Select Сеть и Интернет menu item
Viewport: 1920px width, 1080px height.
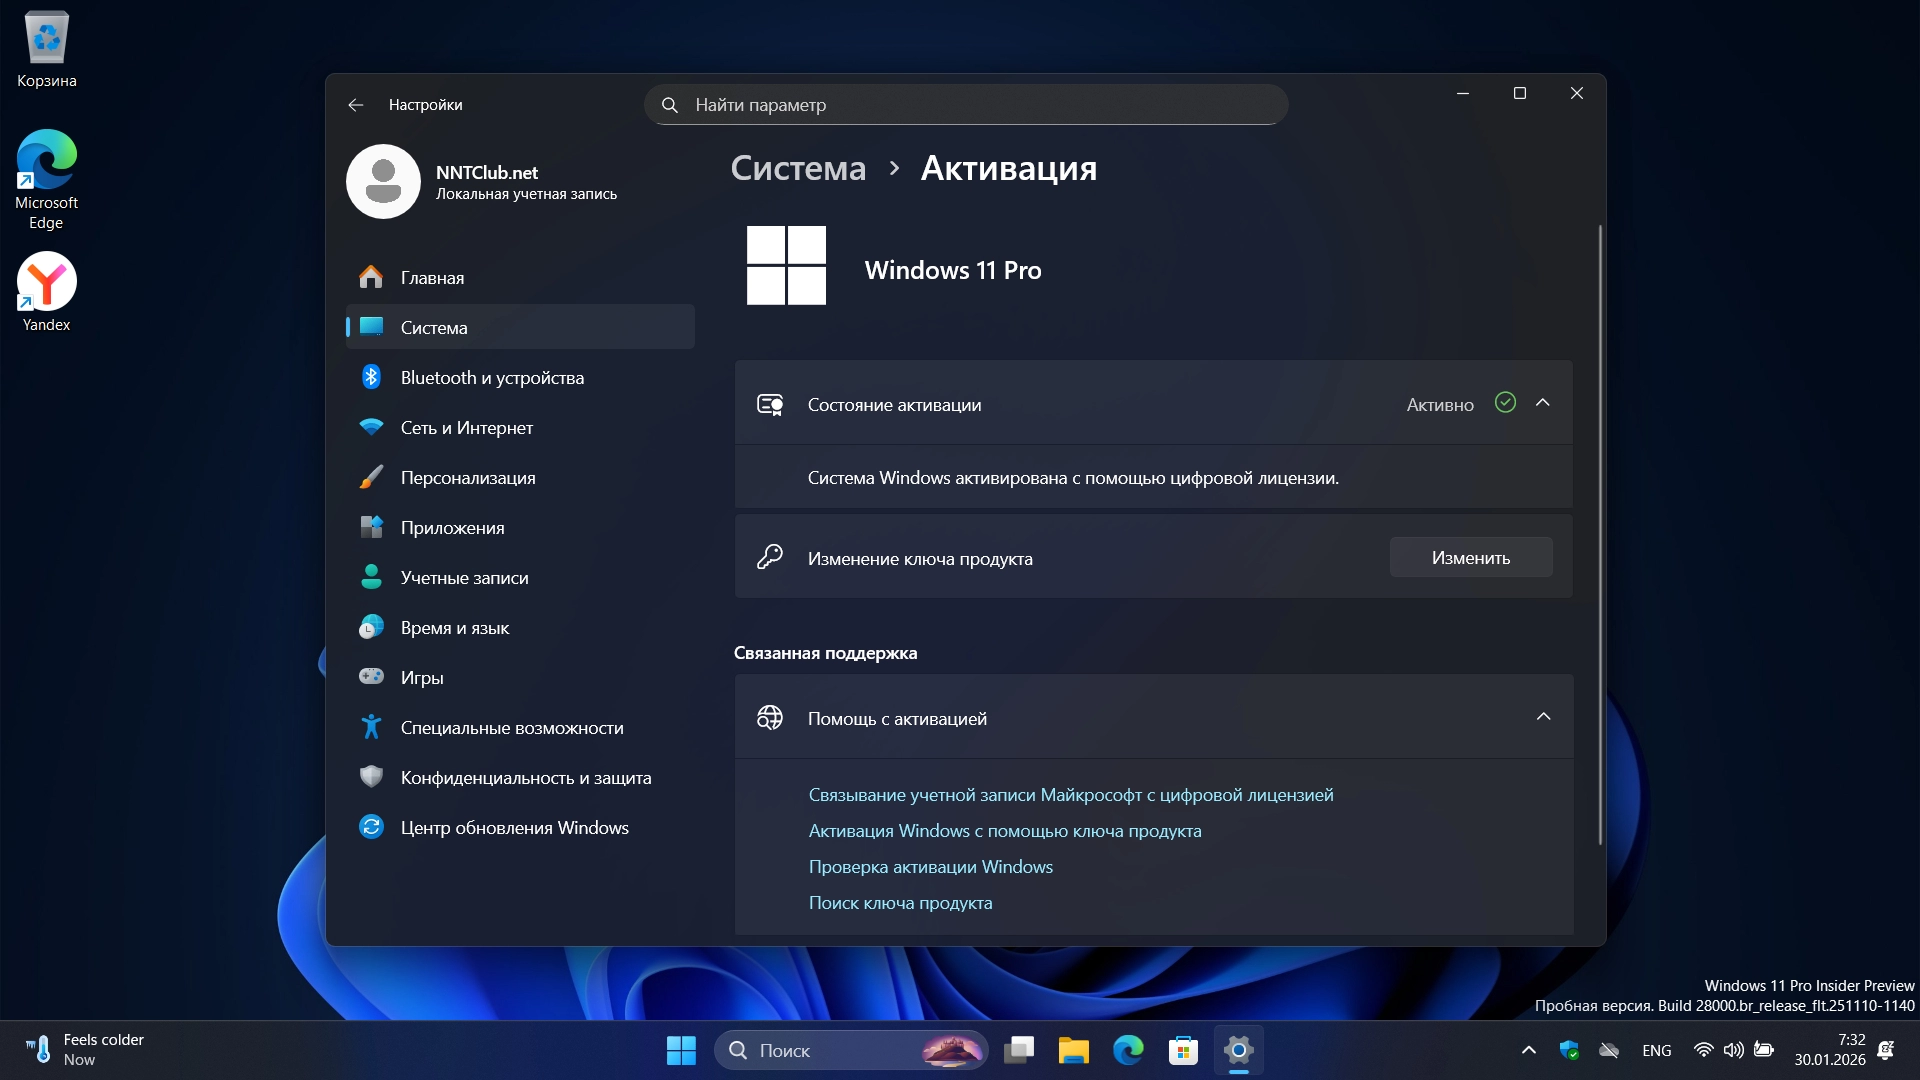466,428
